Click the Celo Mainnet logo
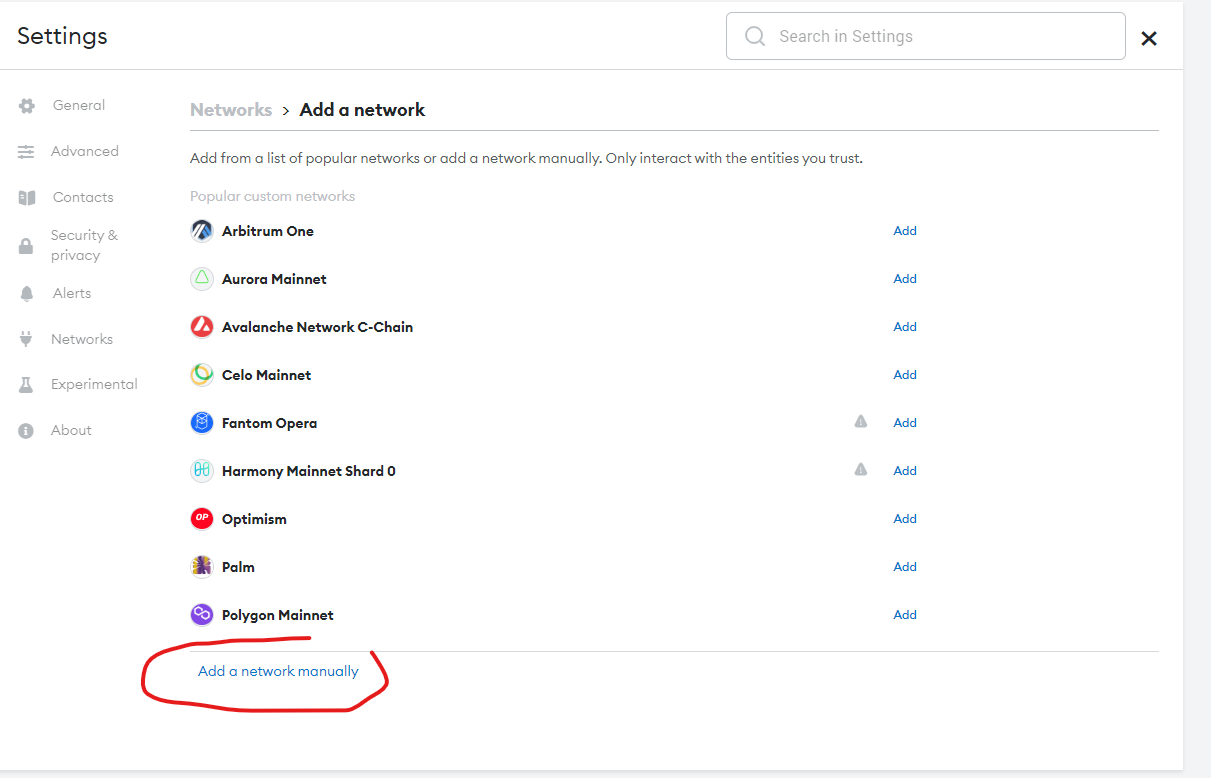 click(202, 375)
